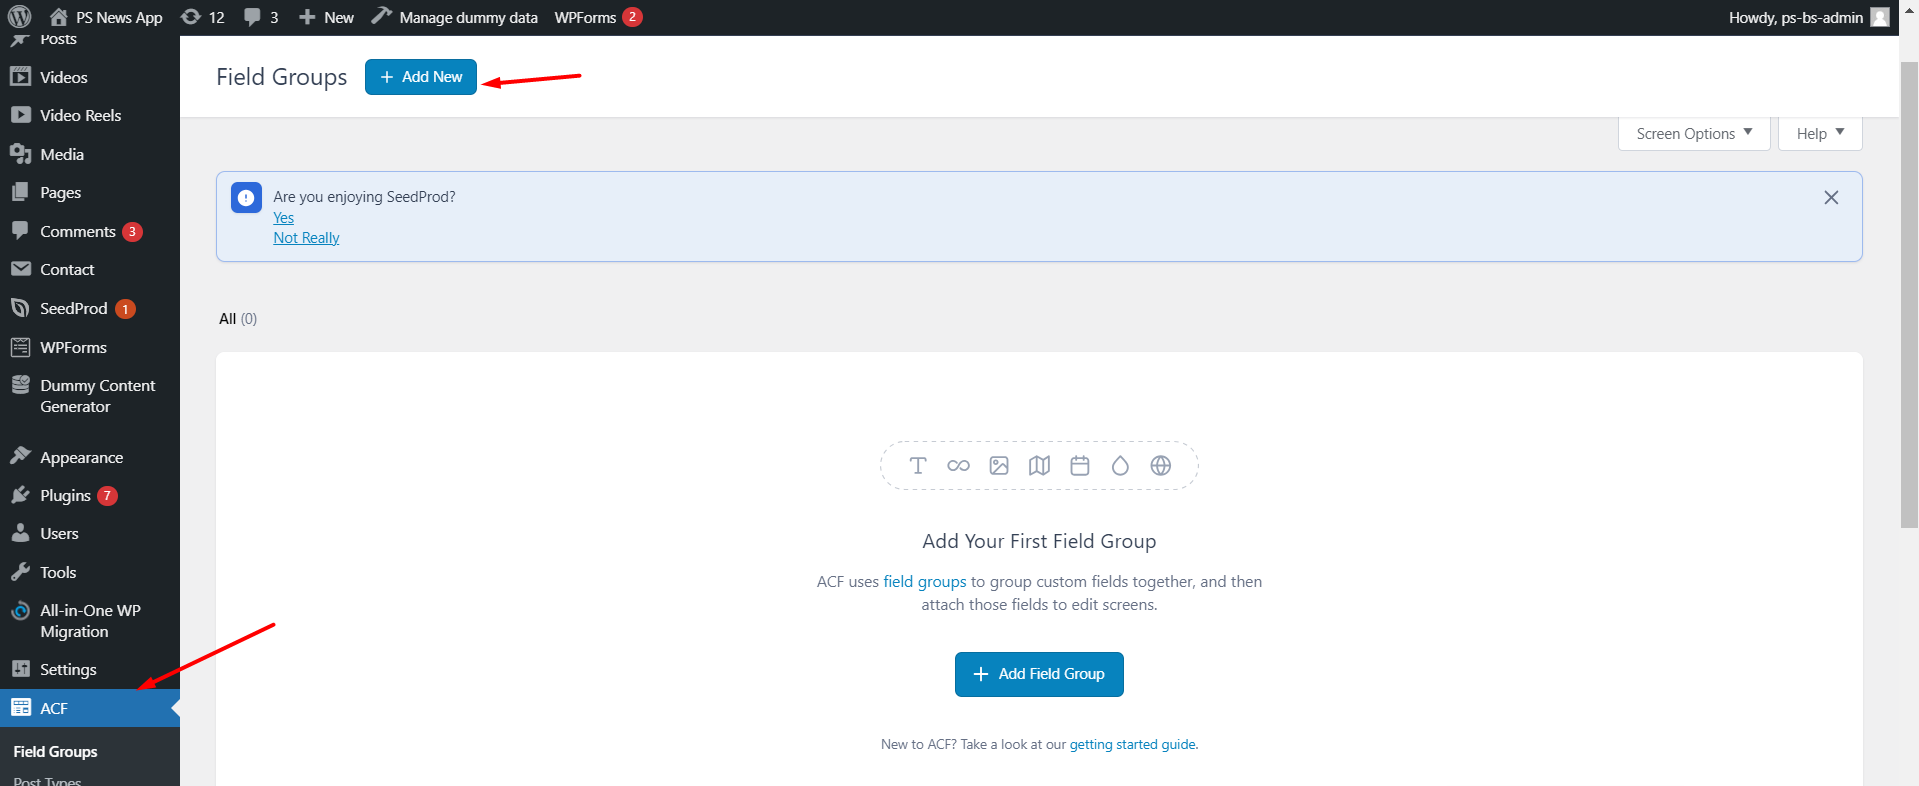Click the New plus item in admin bar
This screenshot has height=786, width=1919.
[x=326, y=17]
